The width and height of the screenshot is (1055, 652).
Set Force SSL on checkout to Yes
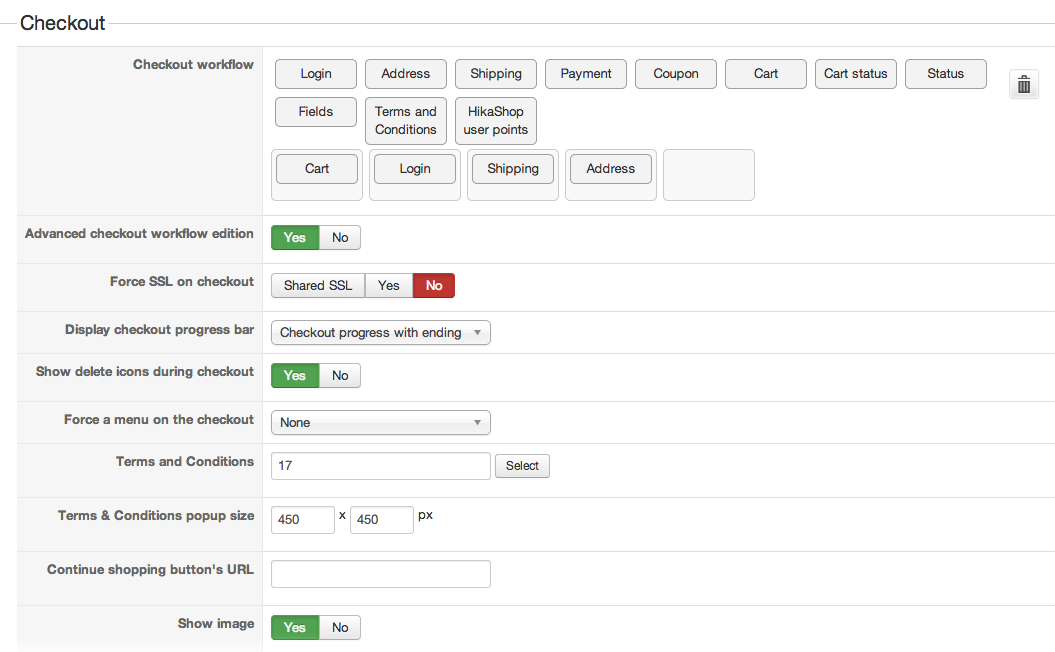point(389,286)
